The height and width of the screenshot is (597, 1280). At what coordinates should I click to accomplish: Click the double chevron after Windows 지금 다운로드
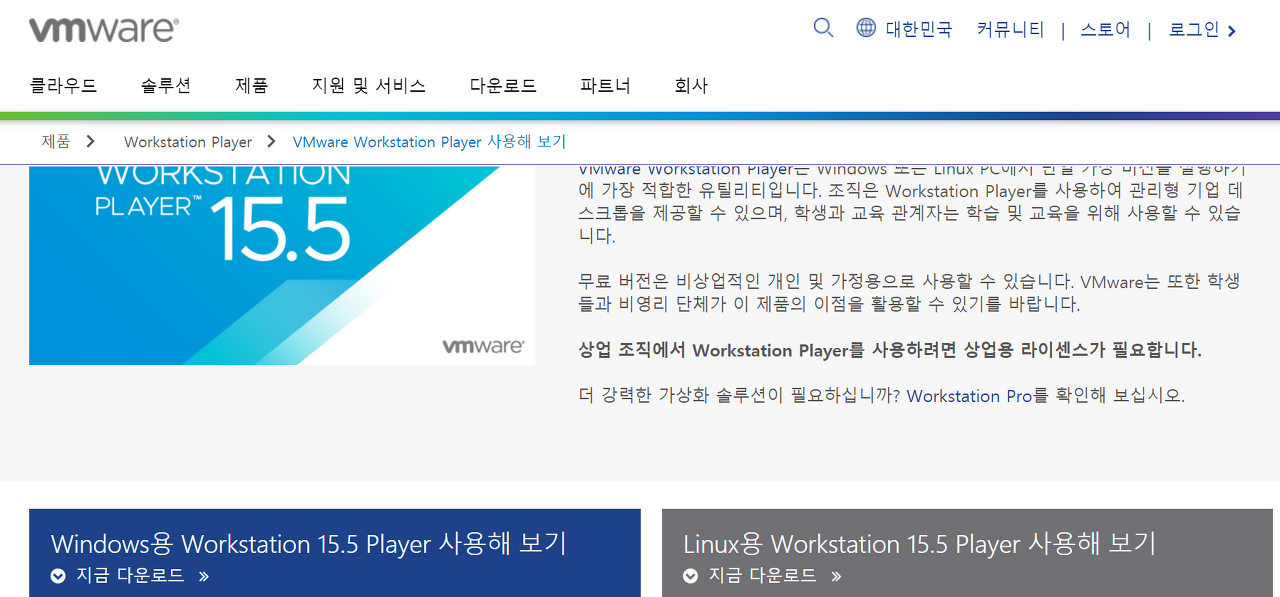pyautogui.click(x=204, y=576)
